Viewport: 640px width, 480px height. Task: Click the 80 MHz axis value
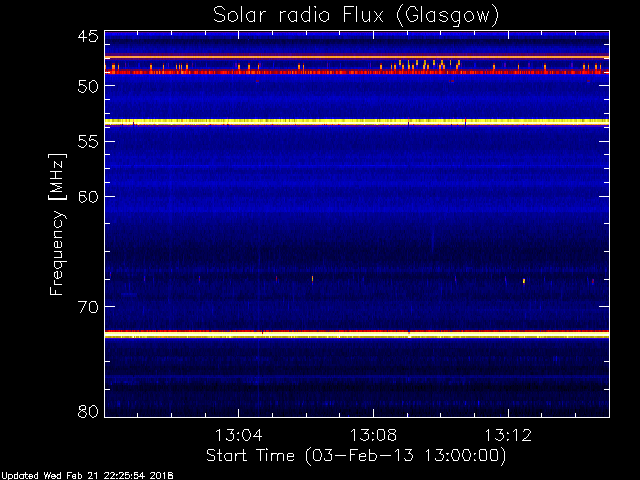(88, 411)
